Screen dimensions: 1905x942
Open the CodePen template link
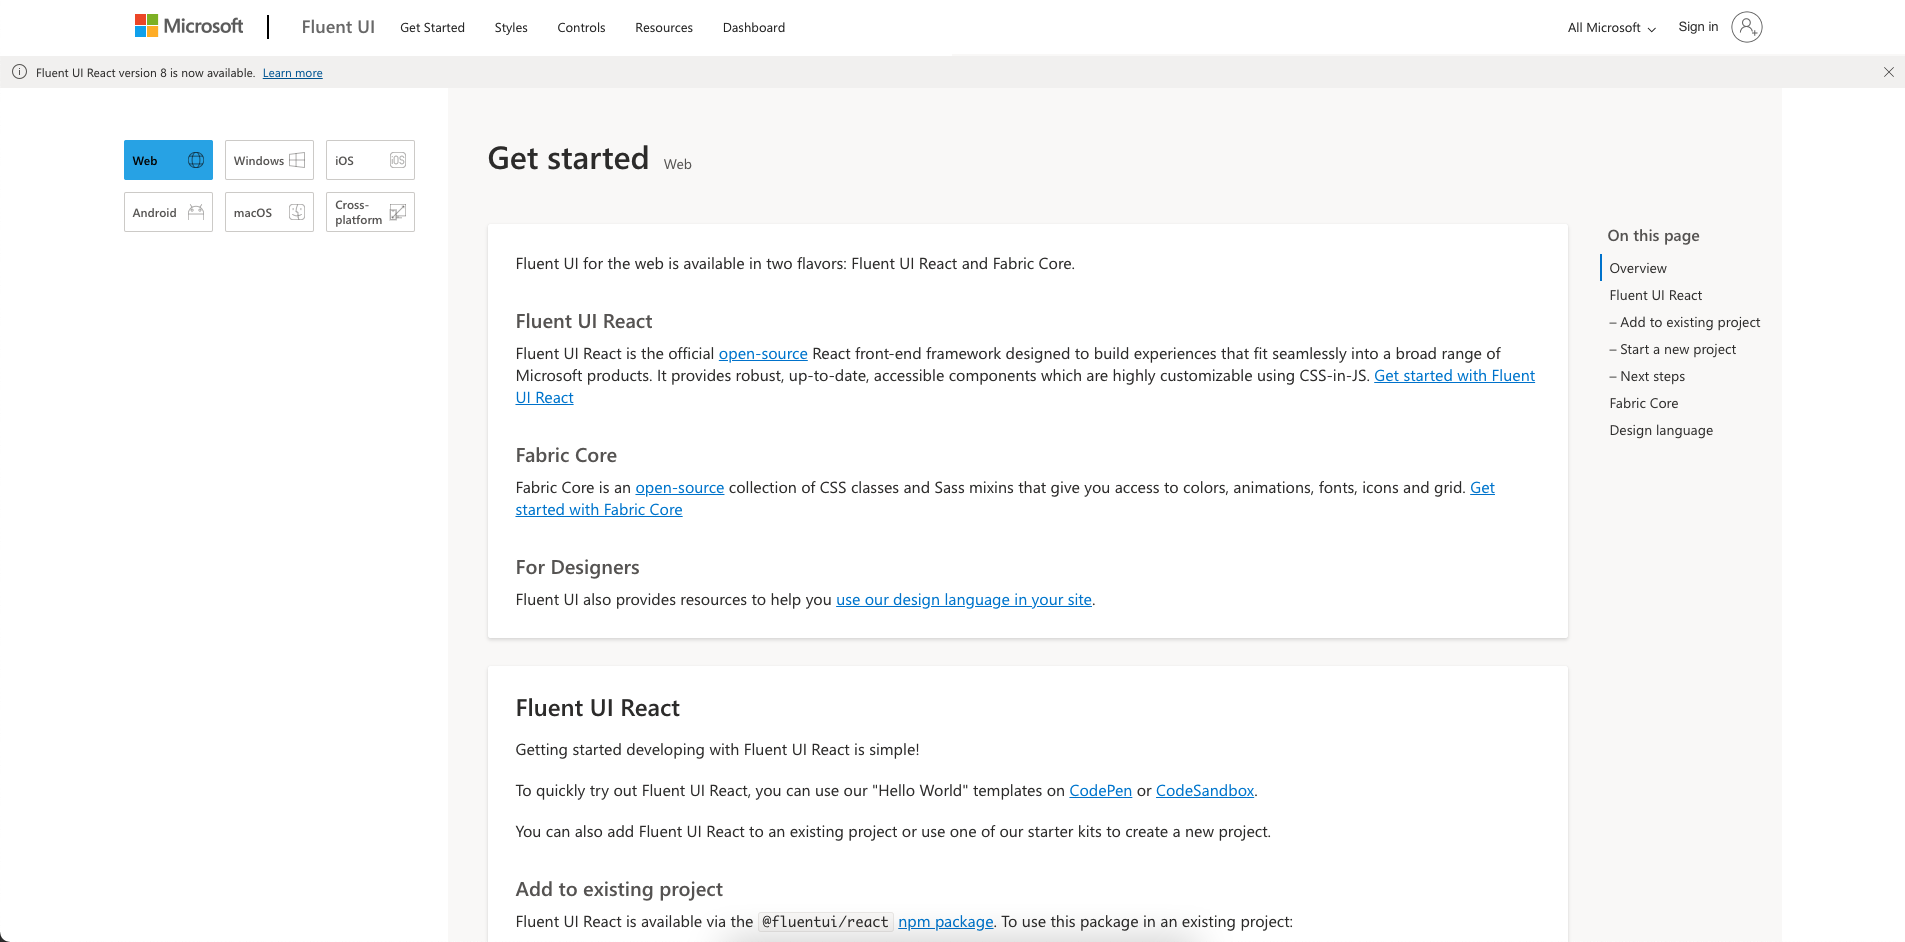[1100, 790]
